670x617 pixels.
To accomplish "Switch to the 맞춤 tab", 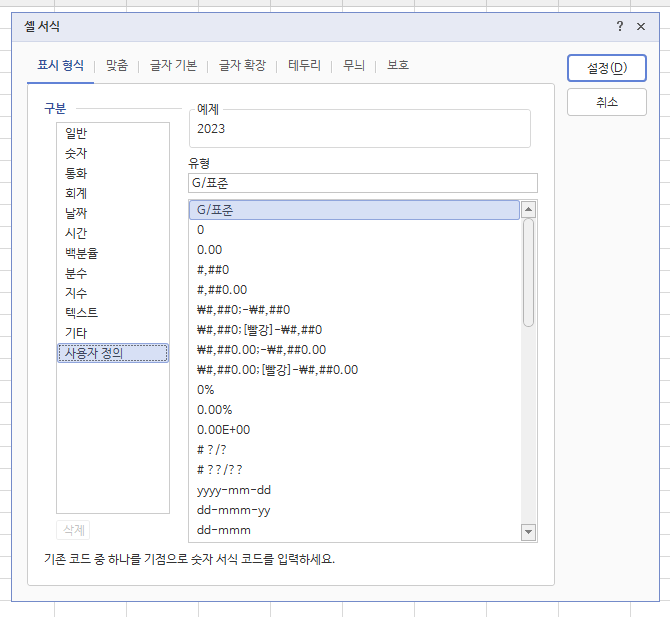I will [x=117, y=65].
